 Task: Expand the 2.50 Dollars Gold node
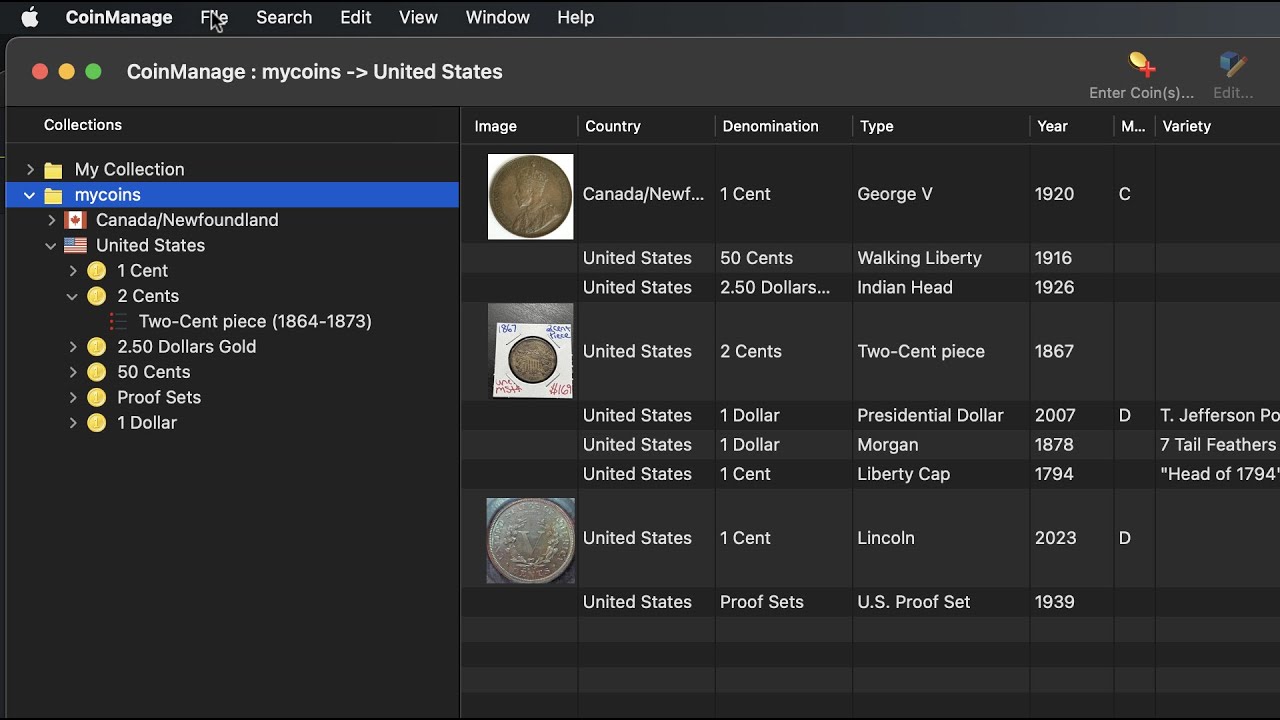tap(72, 347)
